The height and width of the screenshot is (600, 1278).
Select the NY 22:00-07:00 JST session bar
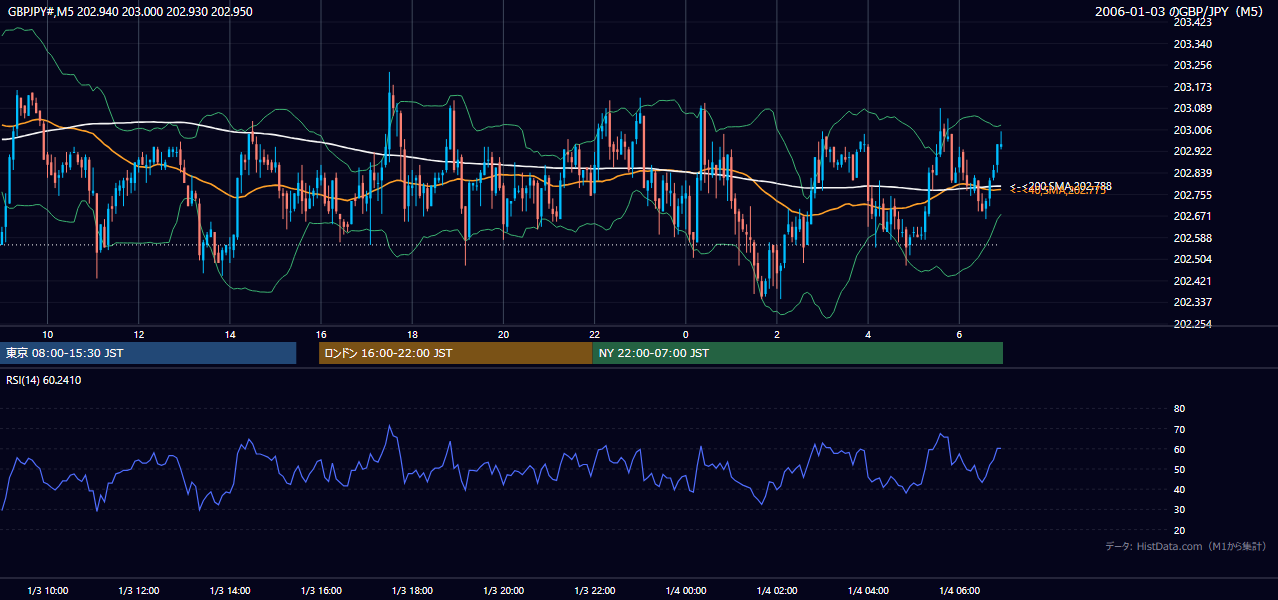click(x=798, y=353)
